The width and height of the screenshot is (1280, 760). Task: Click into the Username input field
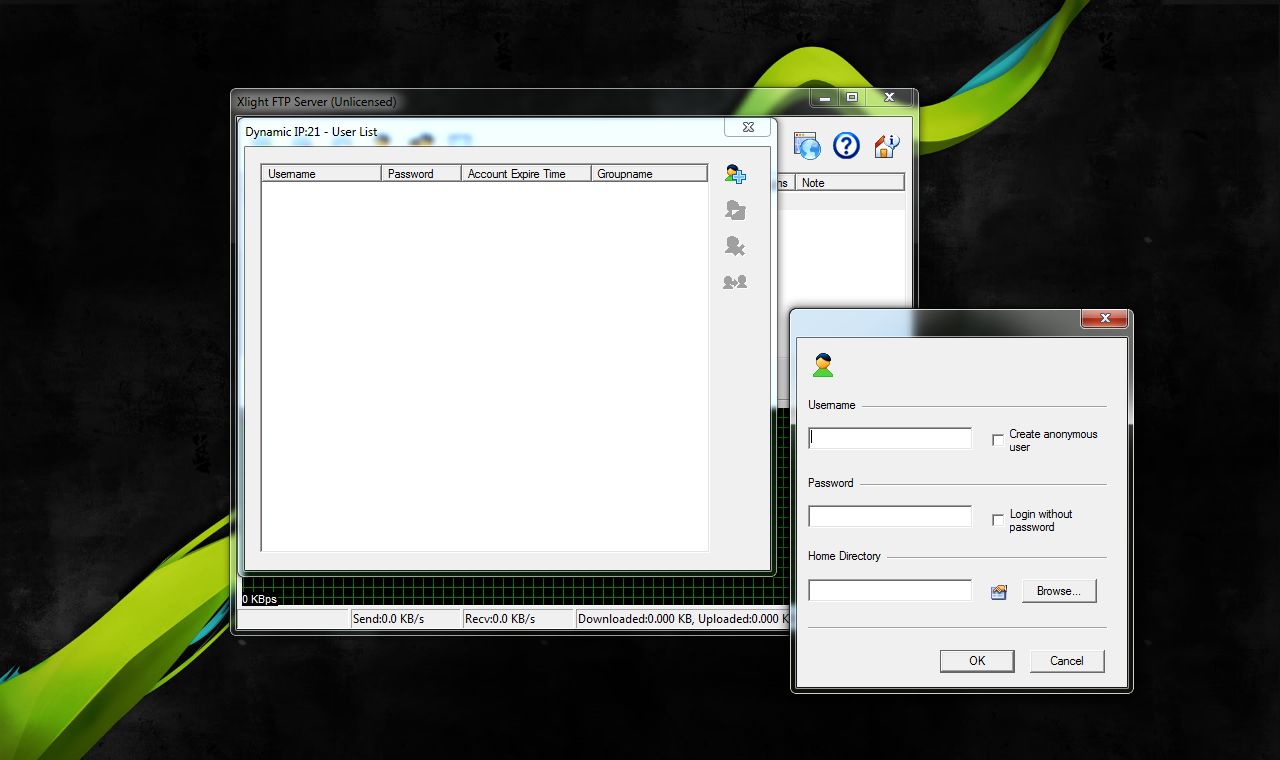pos(890,438)
